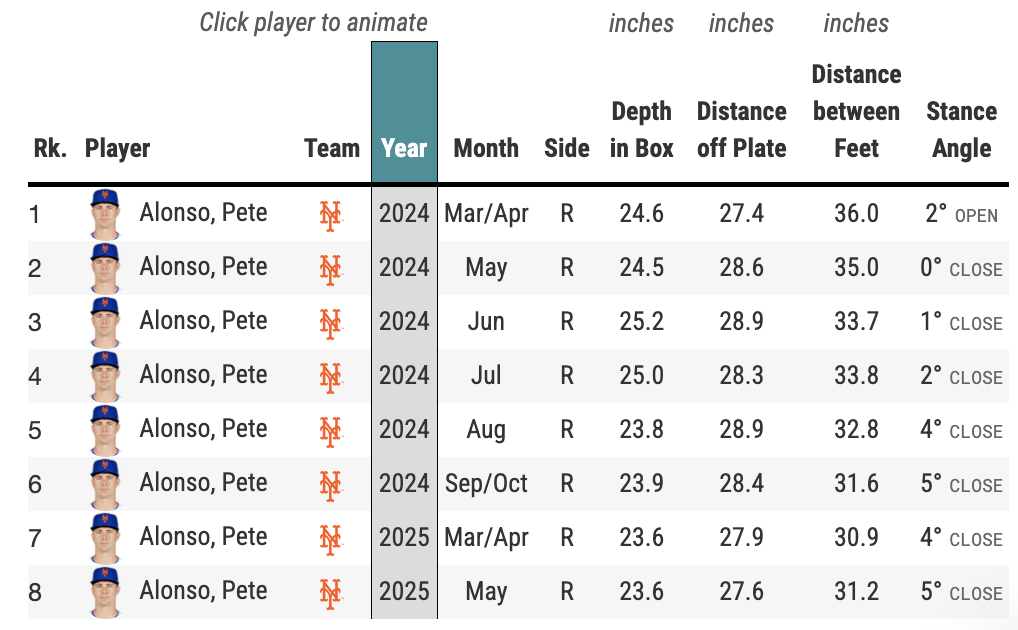Animate the Alonso, Pete name in rank 2 row
Image resolution: width=1018 pixels, height=630 pixels.
[x=203, y=267]
